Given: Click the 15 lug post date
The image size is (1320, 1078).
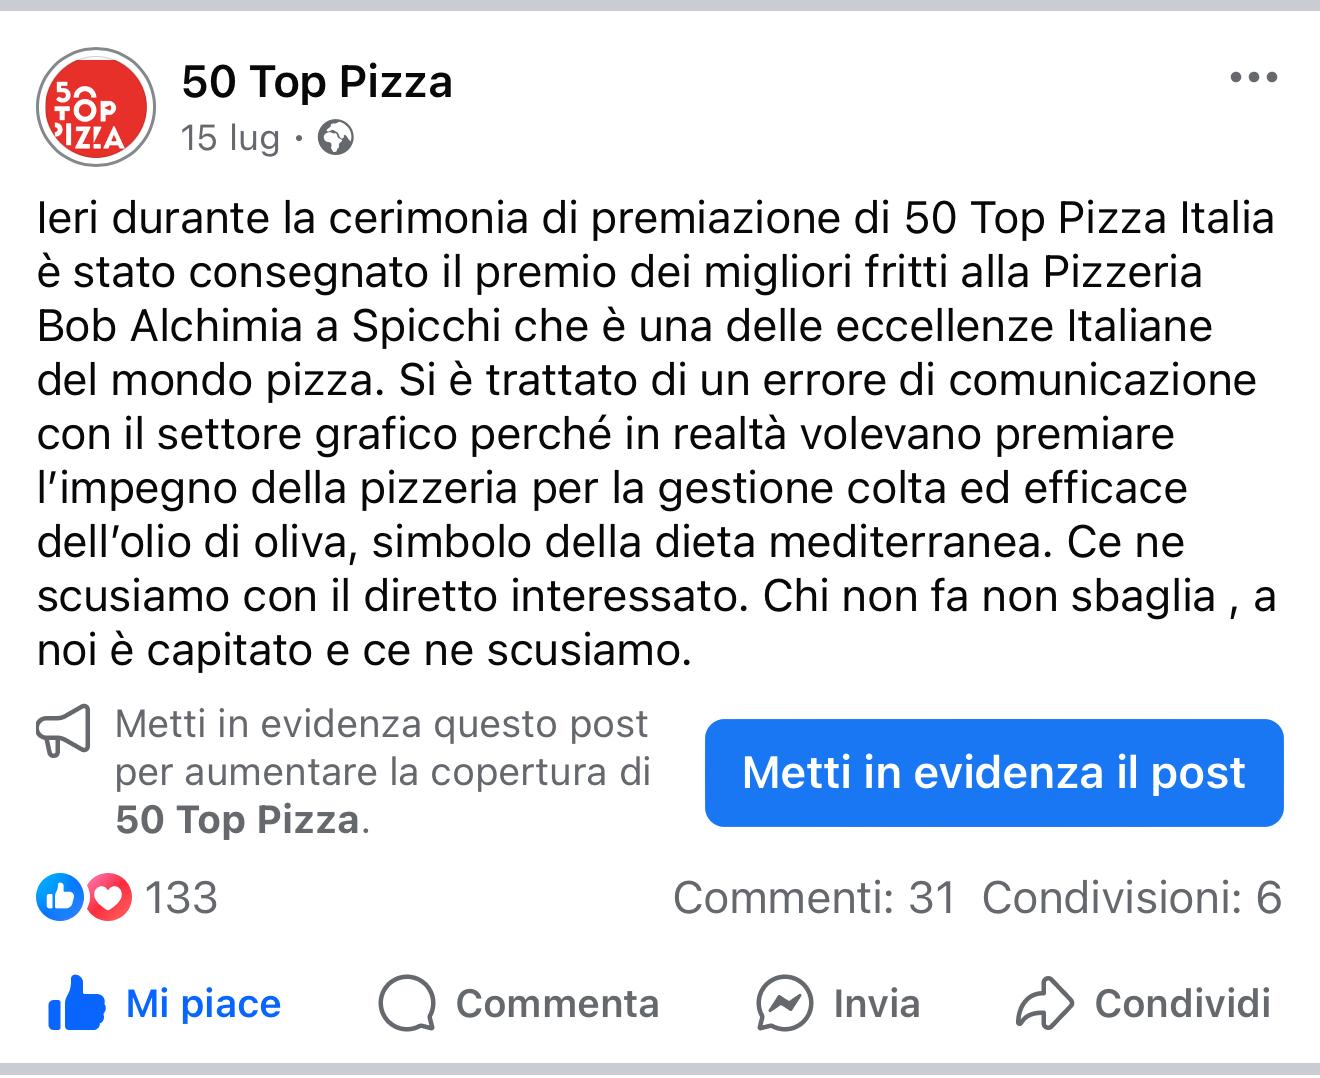Looking at the screenshot, I should [230, 138].
